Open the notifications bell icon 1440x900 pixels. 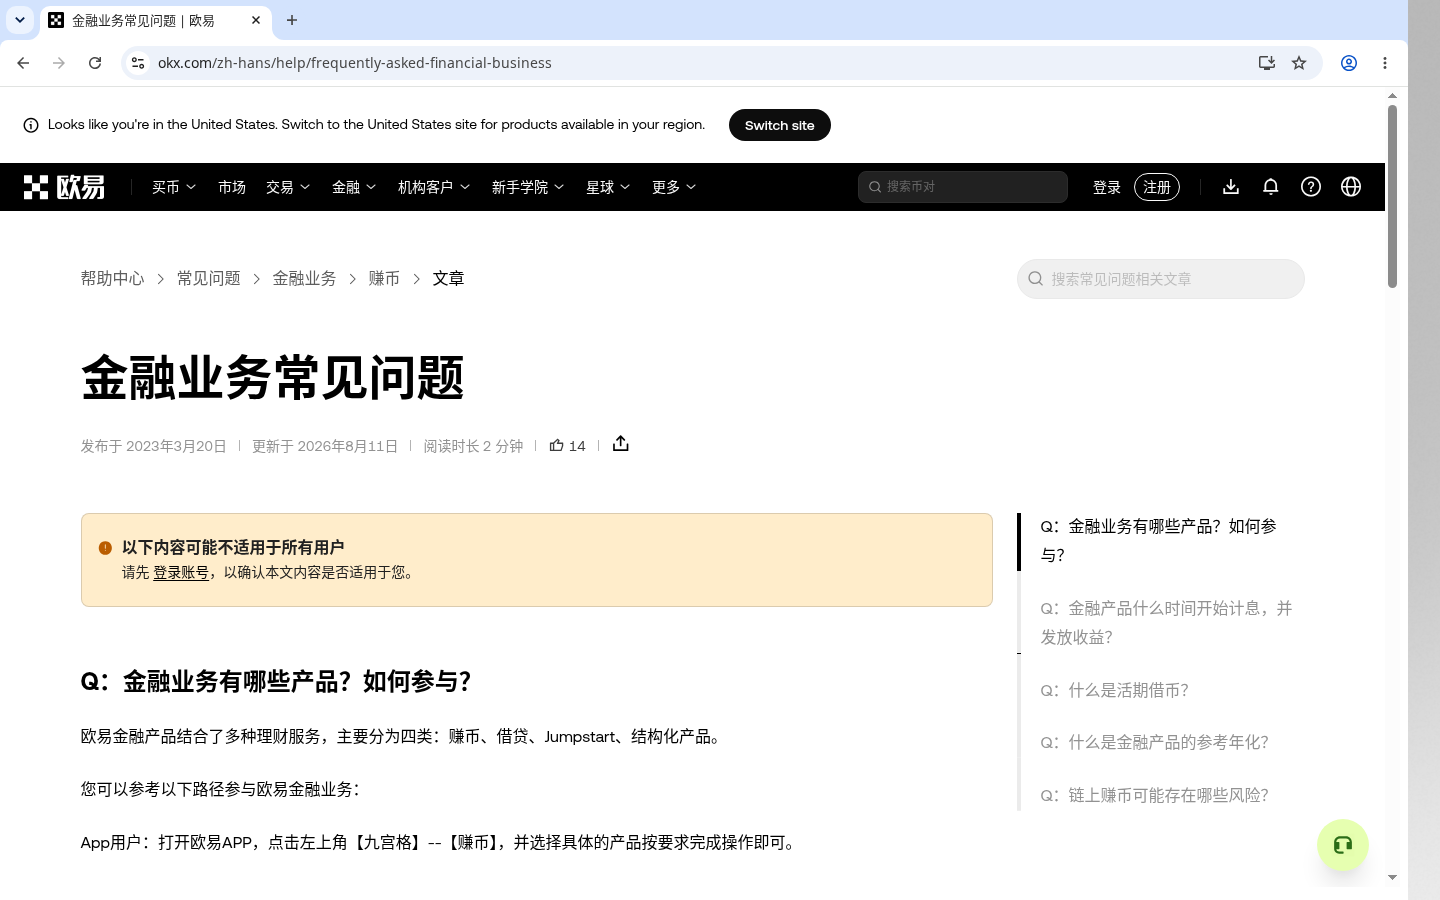(x=1271, y=187)
